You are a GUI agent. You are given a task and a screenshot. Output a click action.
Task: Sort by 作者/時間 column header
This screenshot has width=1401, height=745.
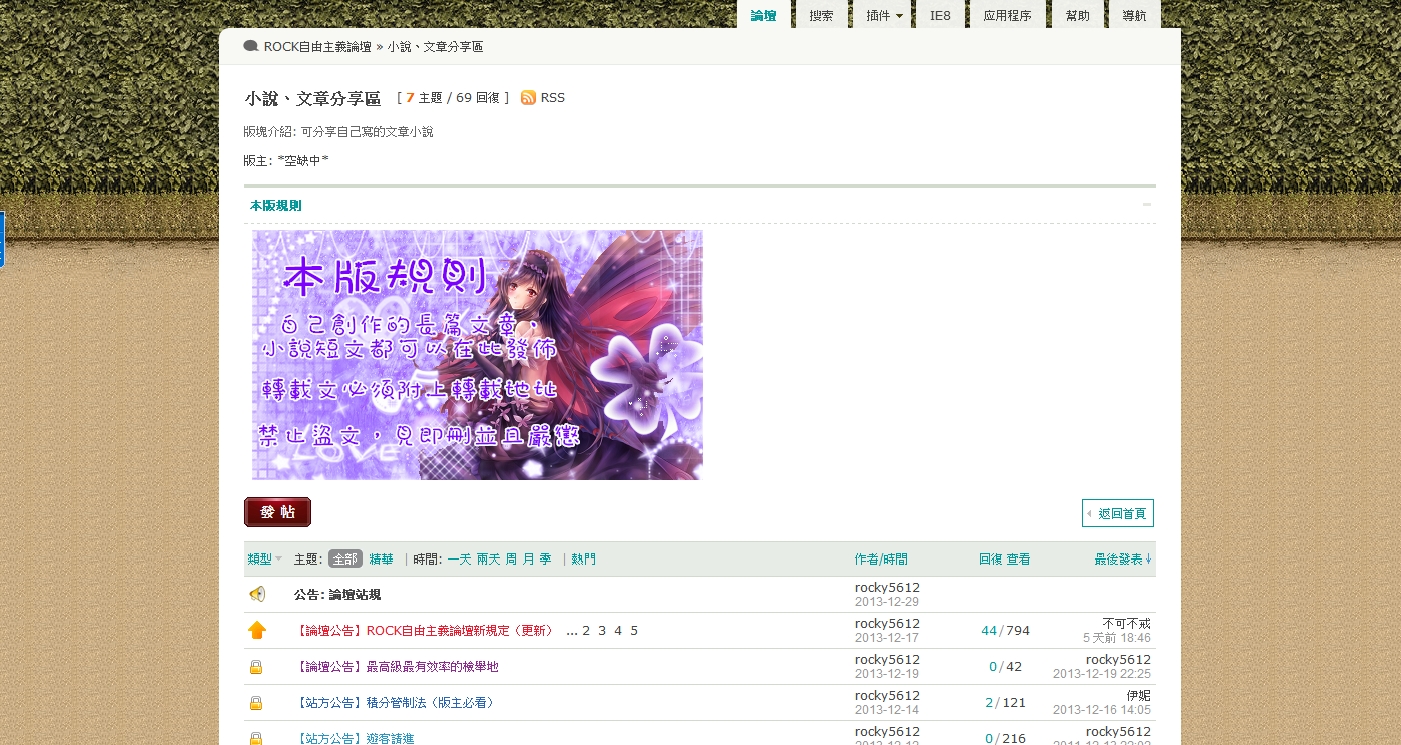pyautogui.click(x=881, y=559)
